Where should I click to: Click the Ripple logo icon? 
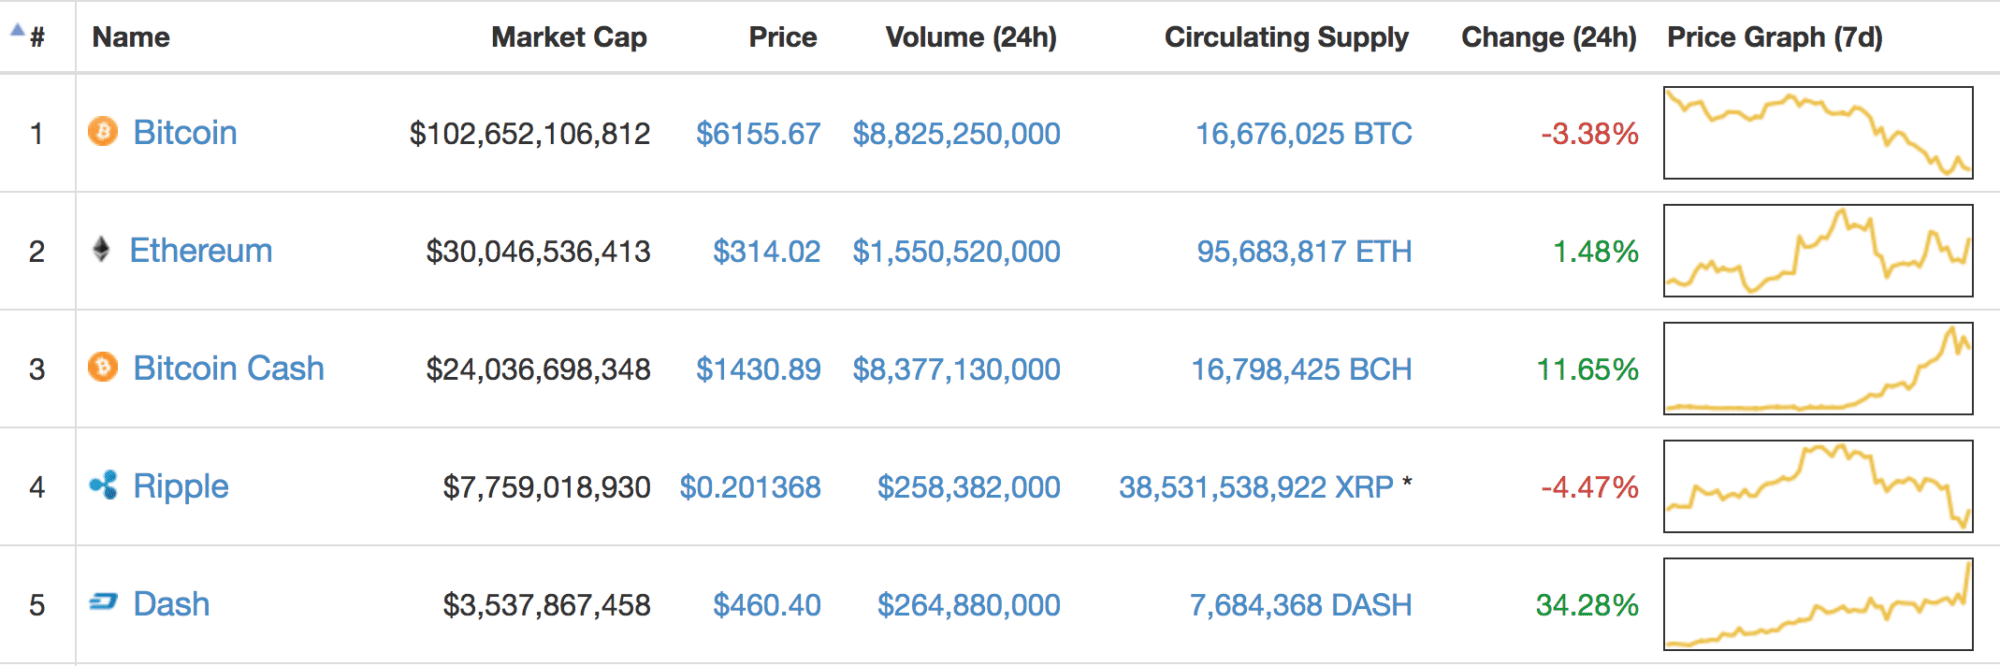point(105,487)
